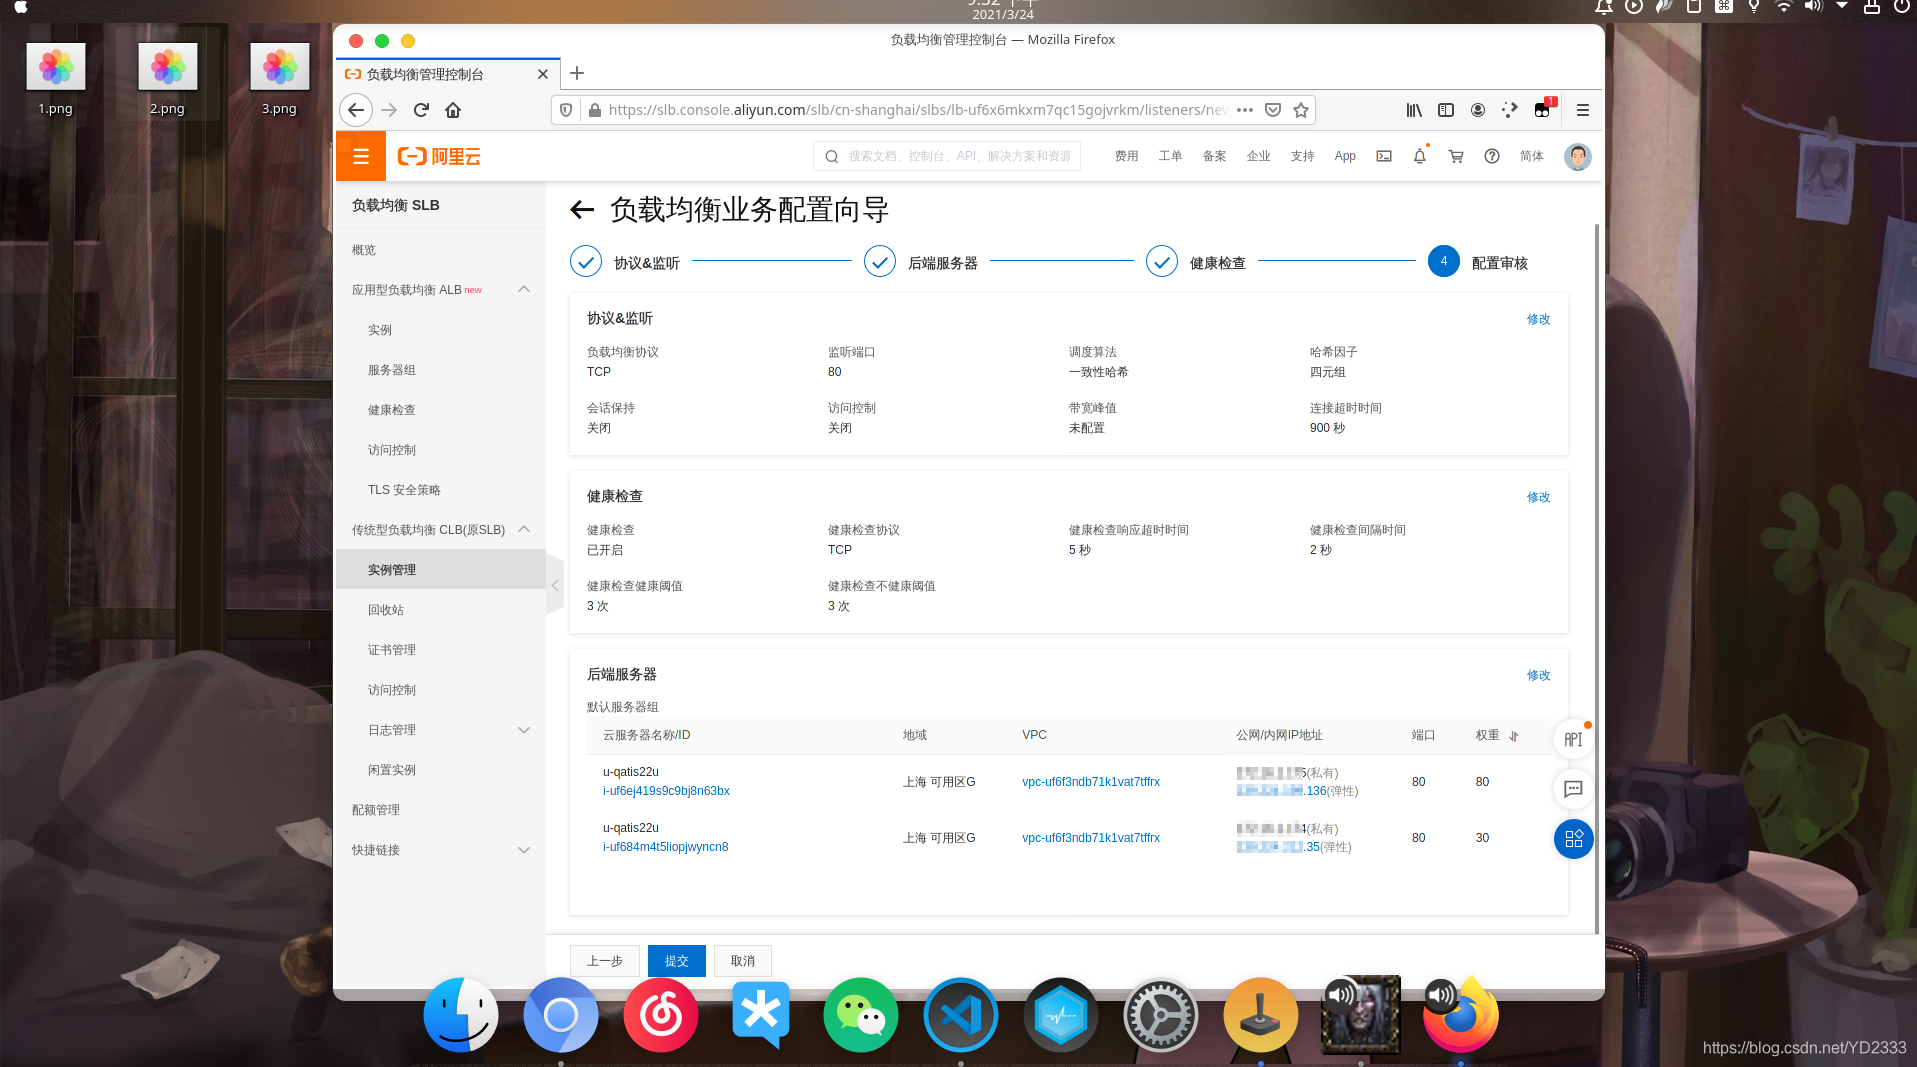
Task: Click the 上一步 button
Action: click(x=605, y=961)
